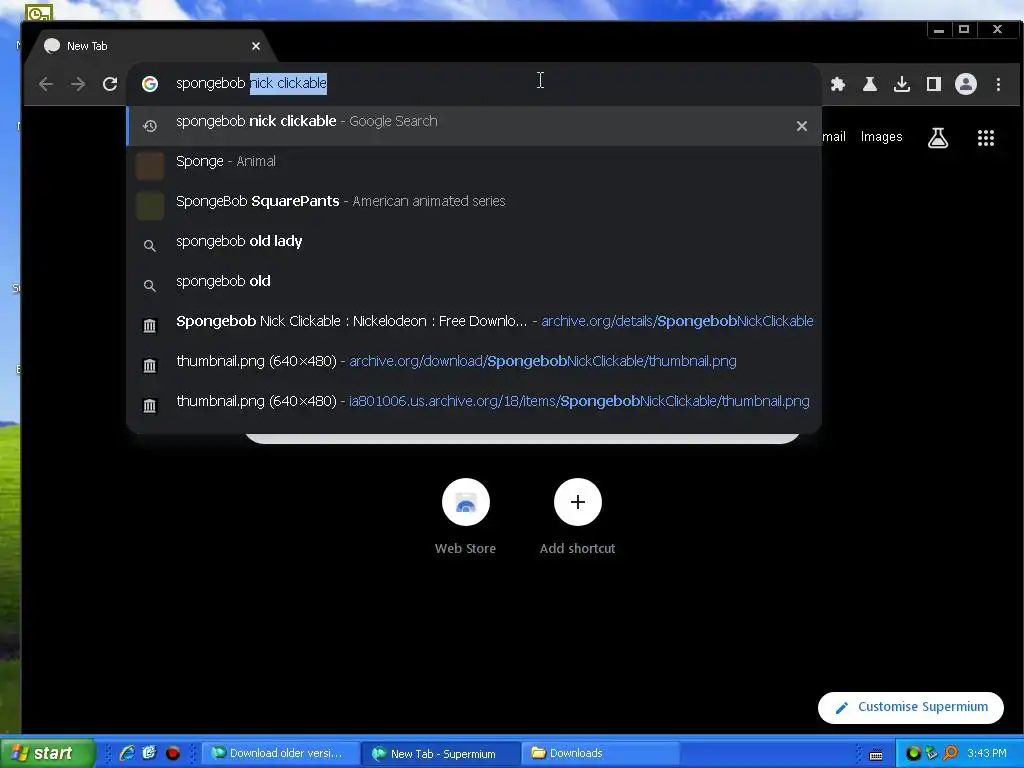Click magnifier icon beside 'spongebob old'
The width and height of the screenshot is (1024, 768).
(x=150, y=286)
